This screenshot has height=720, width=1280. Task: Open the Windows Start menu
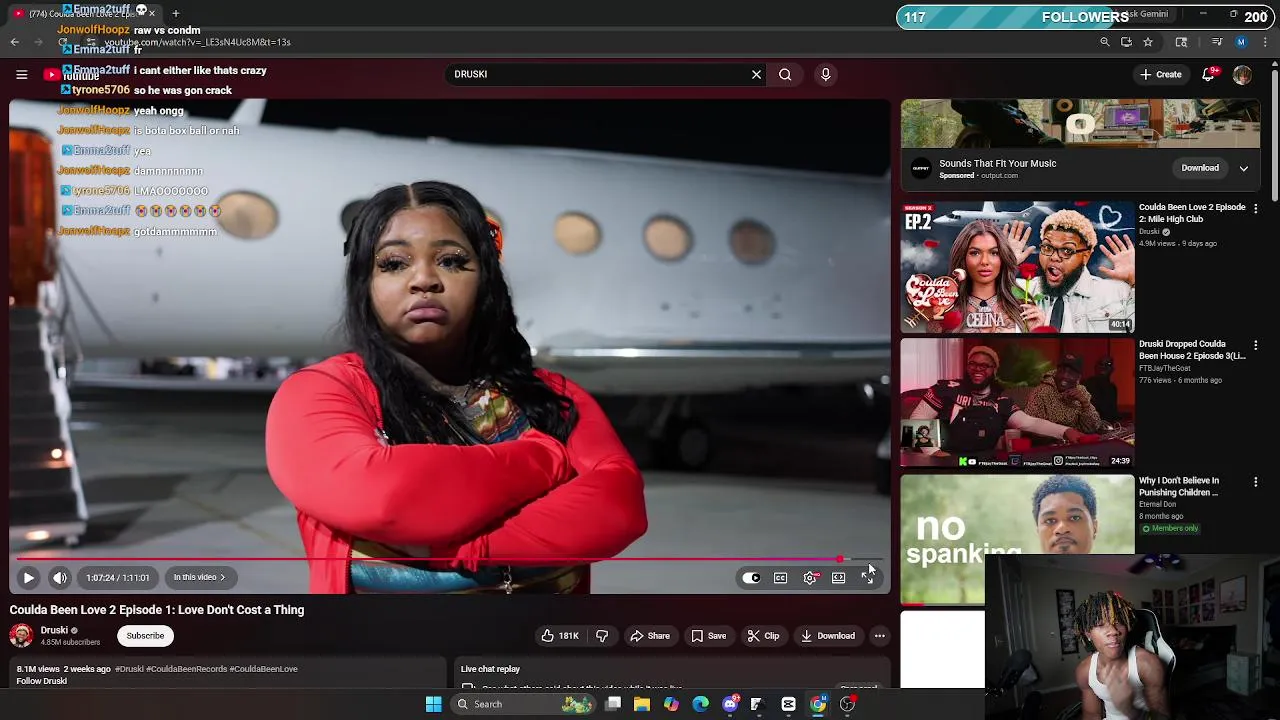tap(433, 704)
